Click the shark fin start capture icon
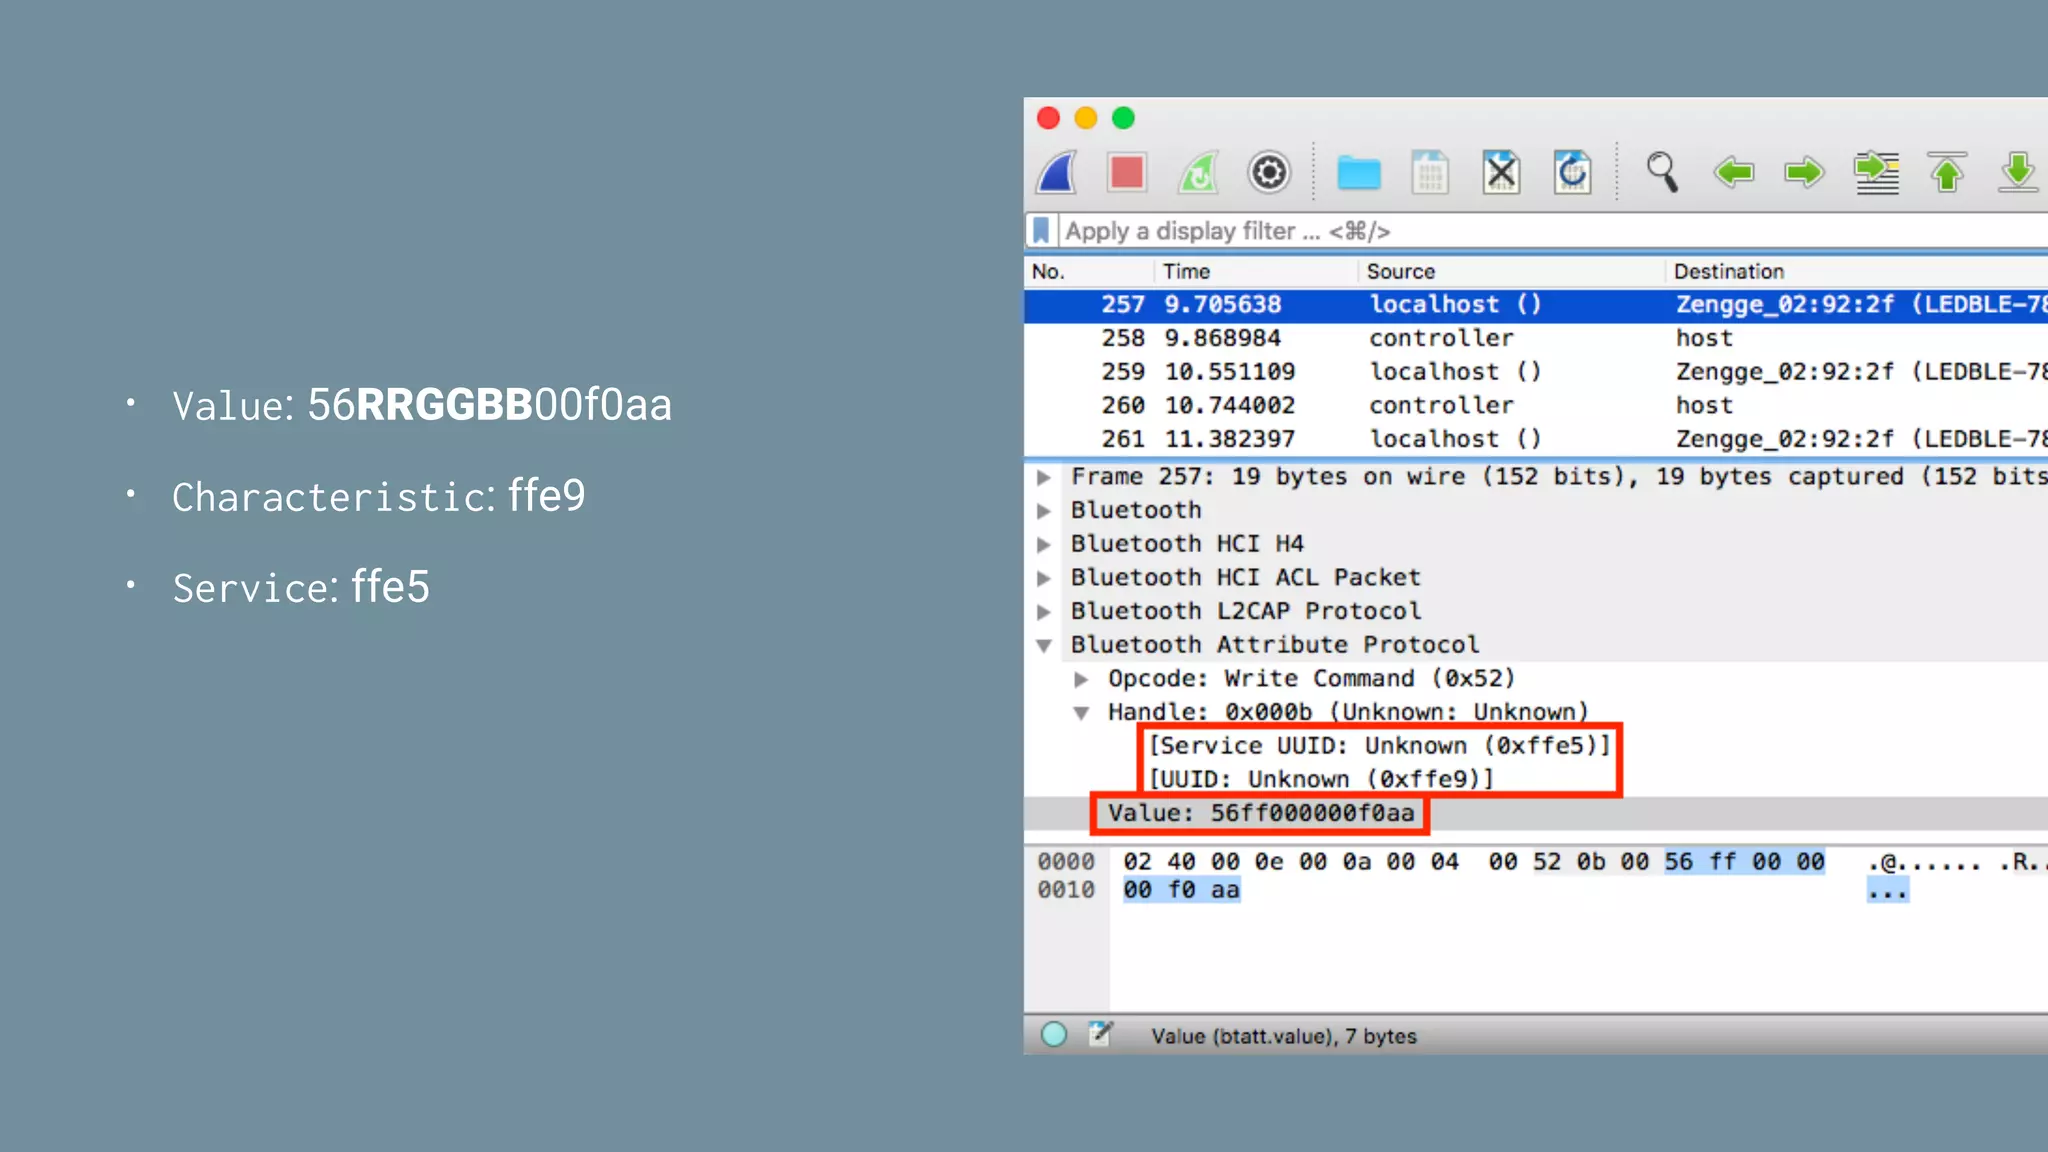The height and width of the screenshot is (1152, 2048). [x=1057, y=173]
